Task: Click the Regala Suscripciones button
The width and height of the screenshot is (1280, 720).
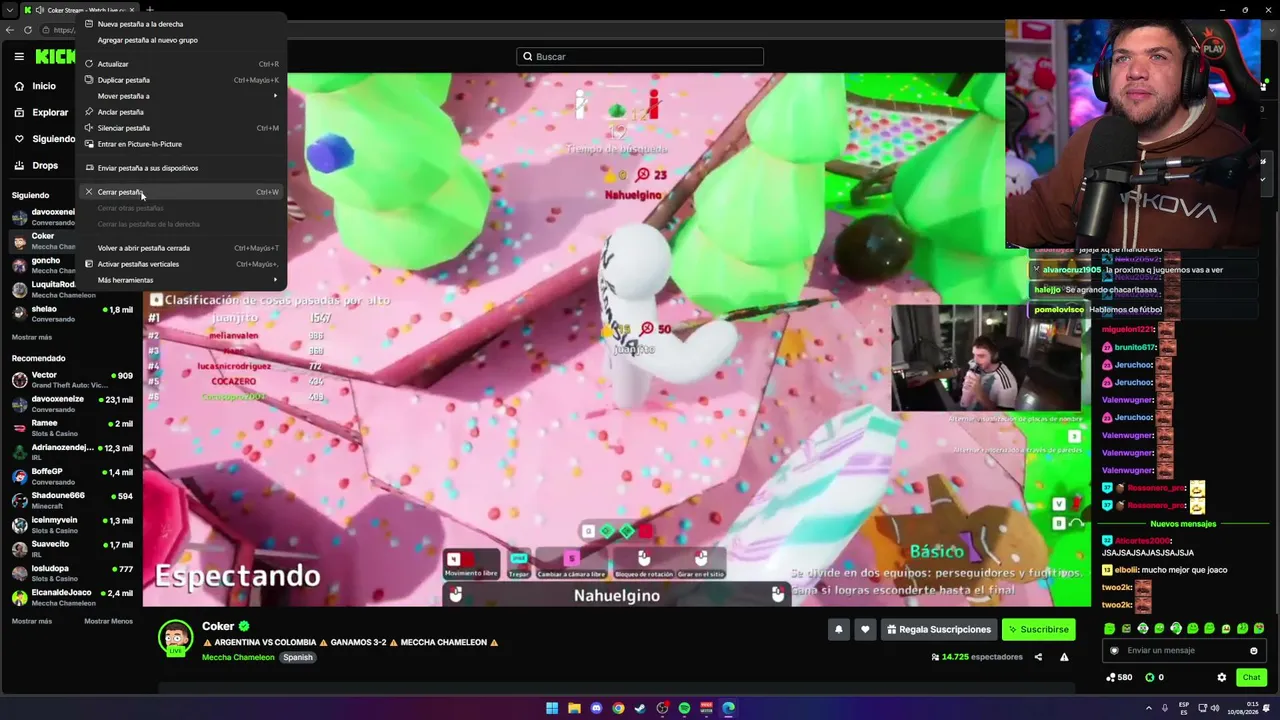Action: pos(939,629)
